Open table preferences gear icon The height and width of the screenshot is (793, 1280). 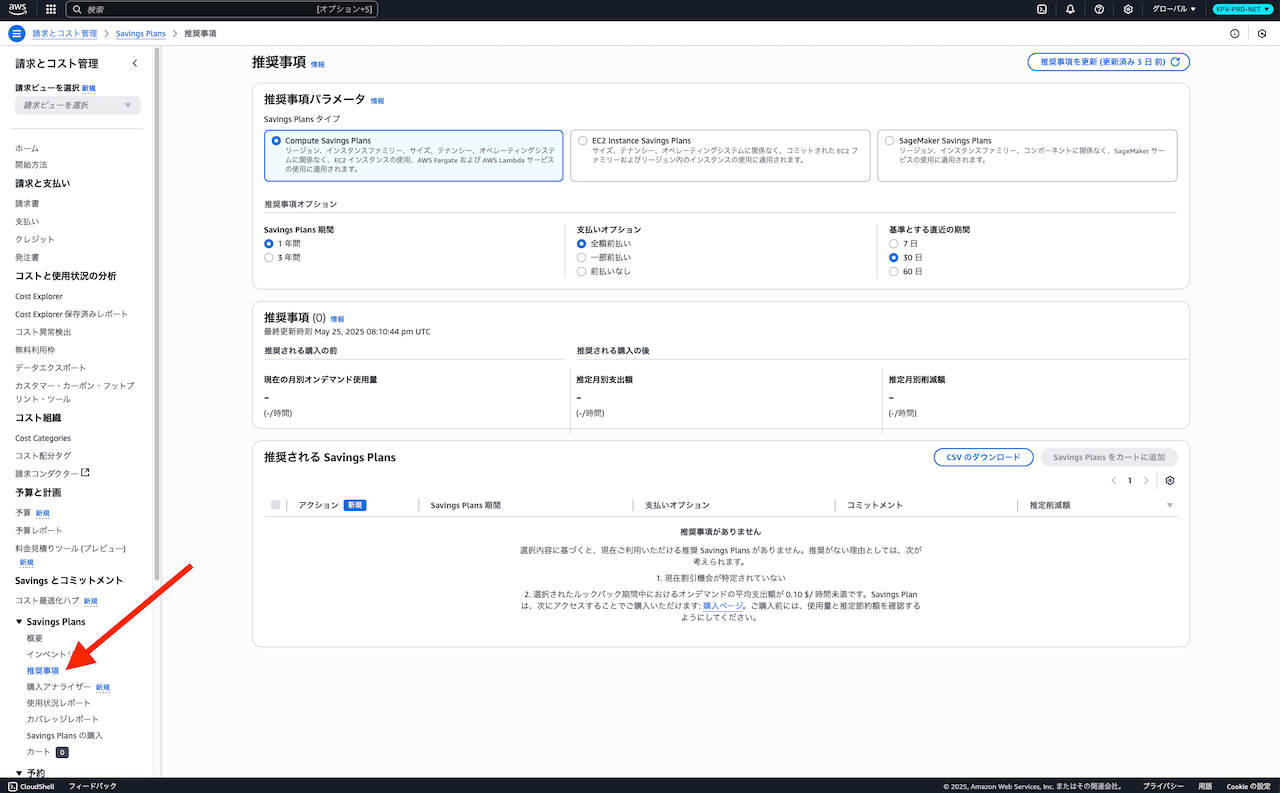[x=1170, y=481]
